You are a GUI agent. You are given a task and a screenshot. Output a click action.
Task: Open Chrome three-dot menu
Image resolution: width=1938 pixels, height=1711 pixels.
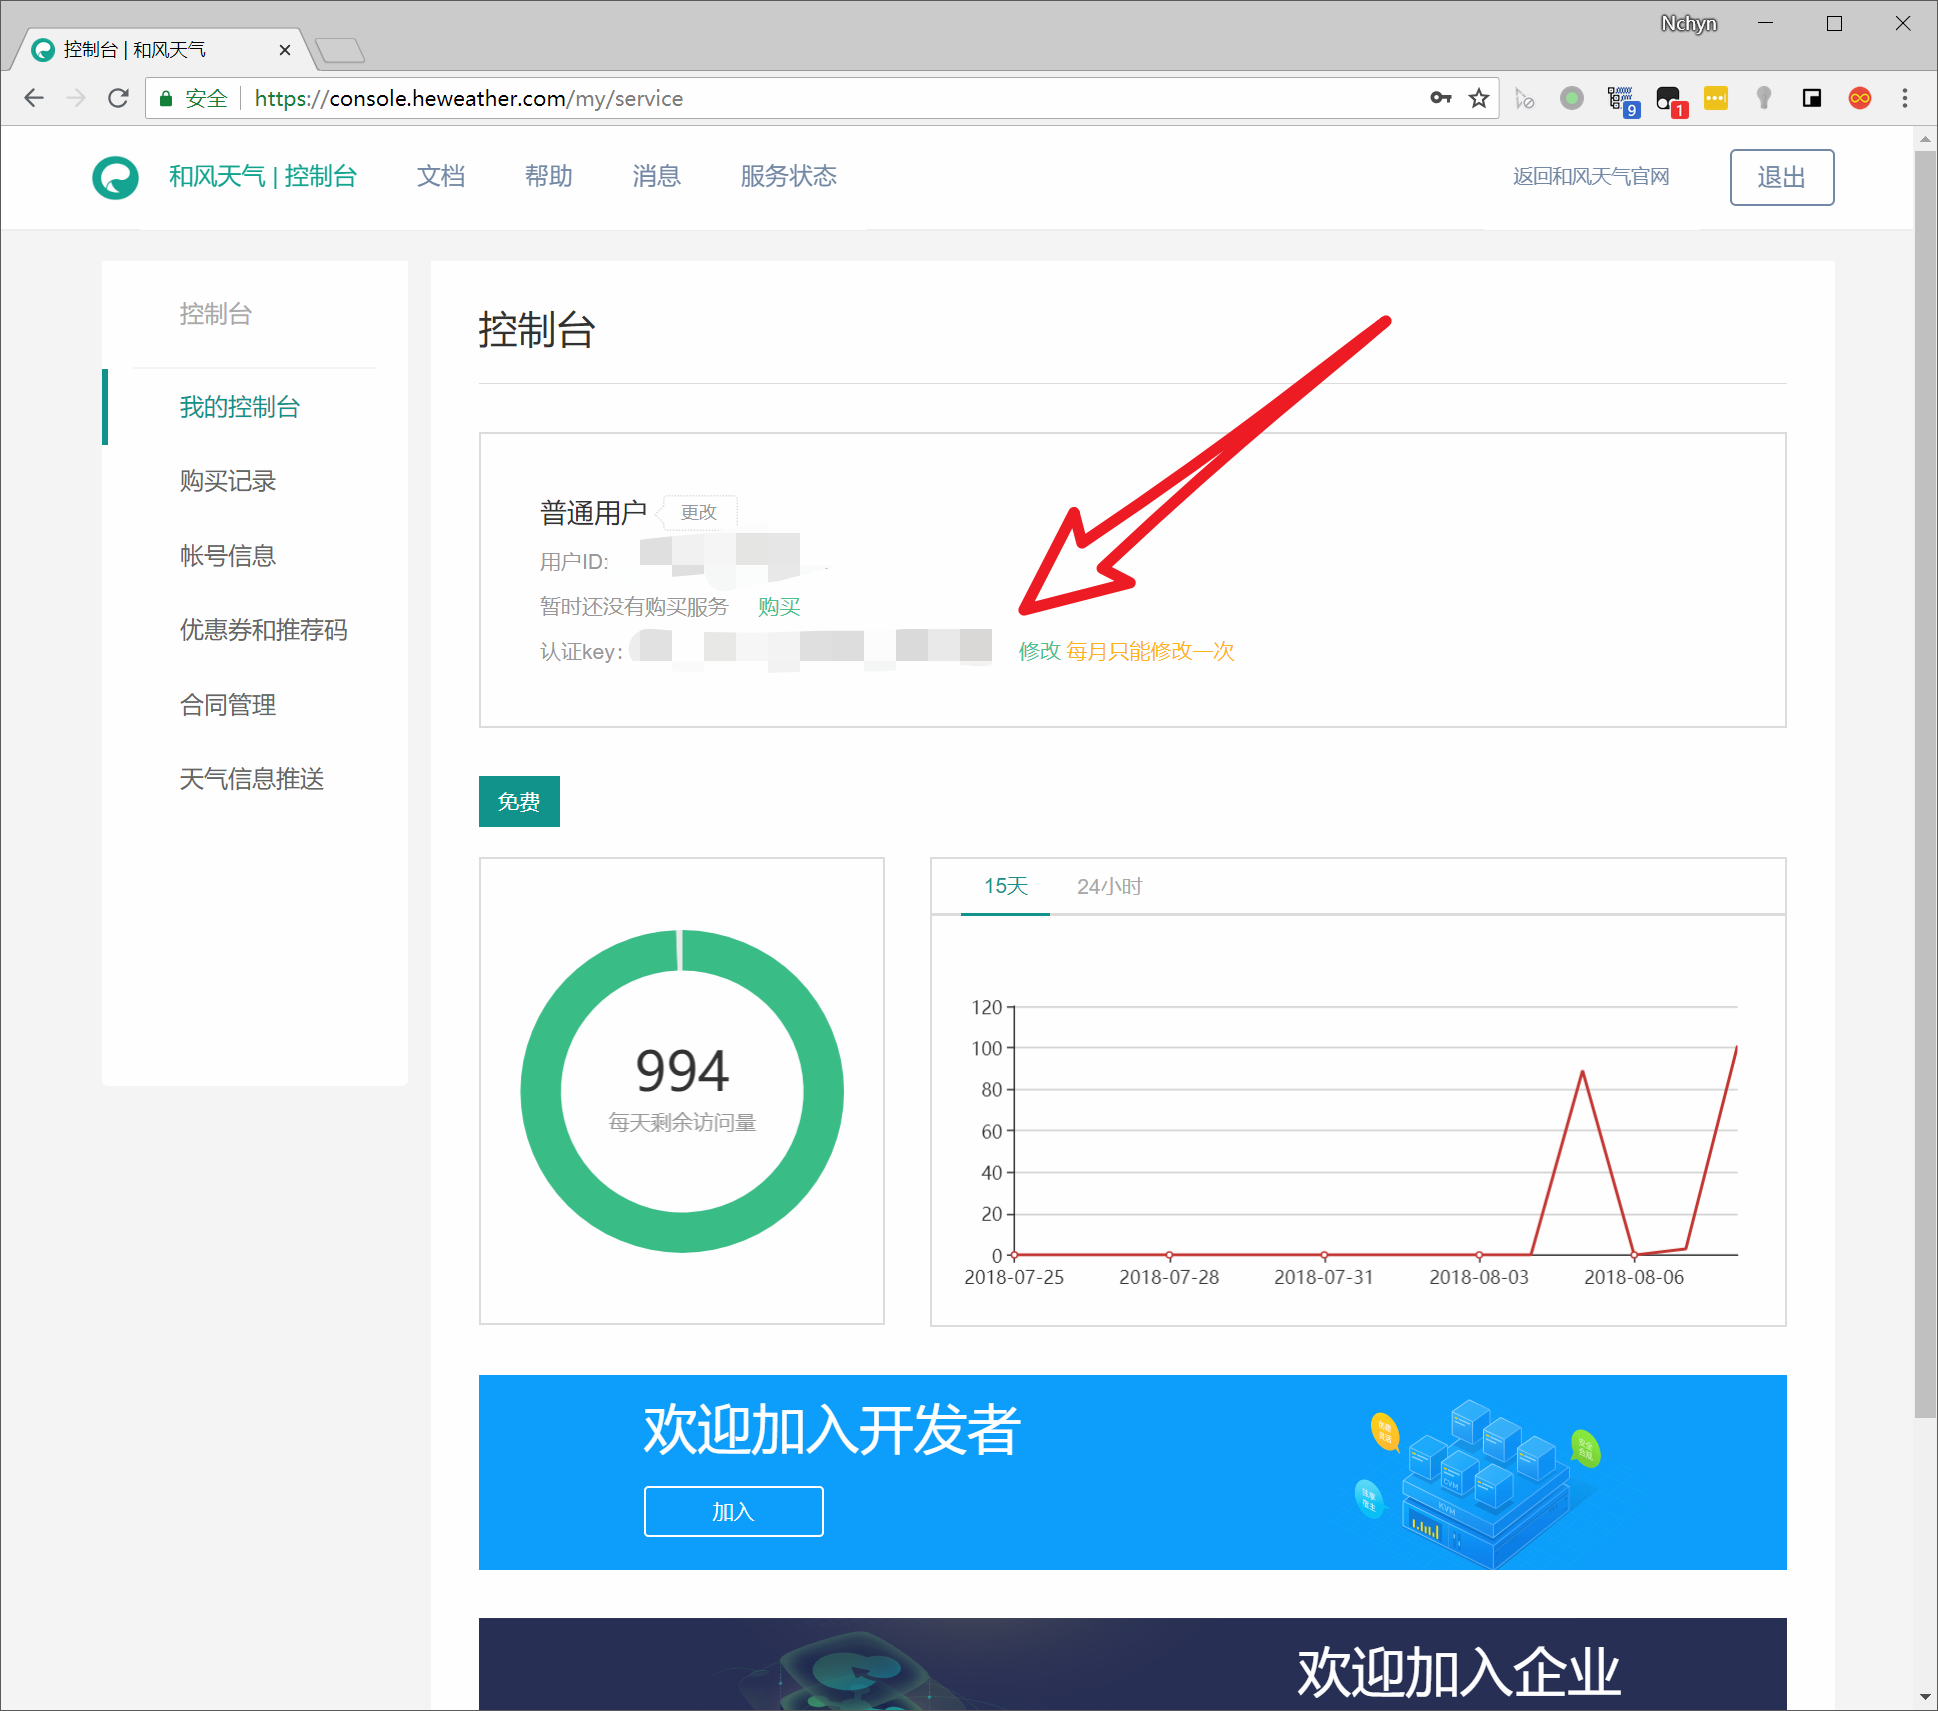point(1905,98)
